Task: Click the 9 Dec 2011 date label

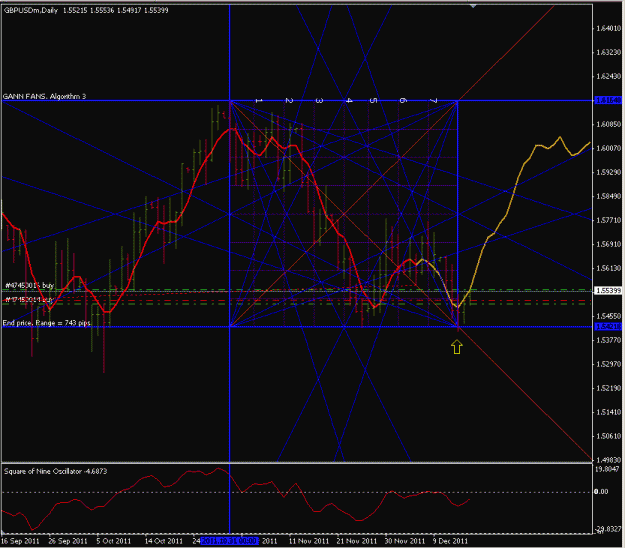Action: (x=450, y=541)
